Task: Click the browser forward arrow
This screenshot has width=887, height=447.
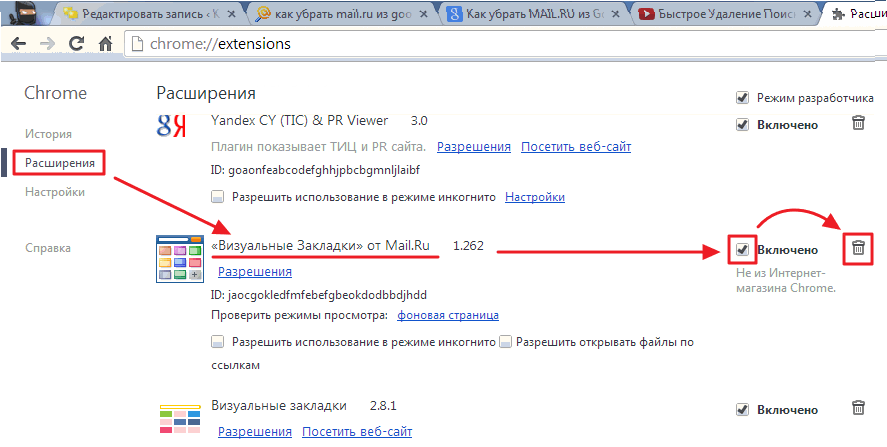Action: pyautogui.click(x=48, y=44)
